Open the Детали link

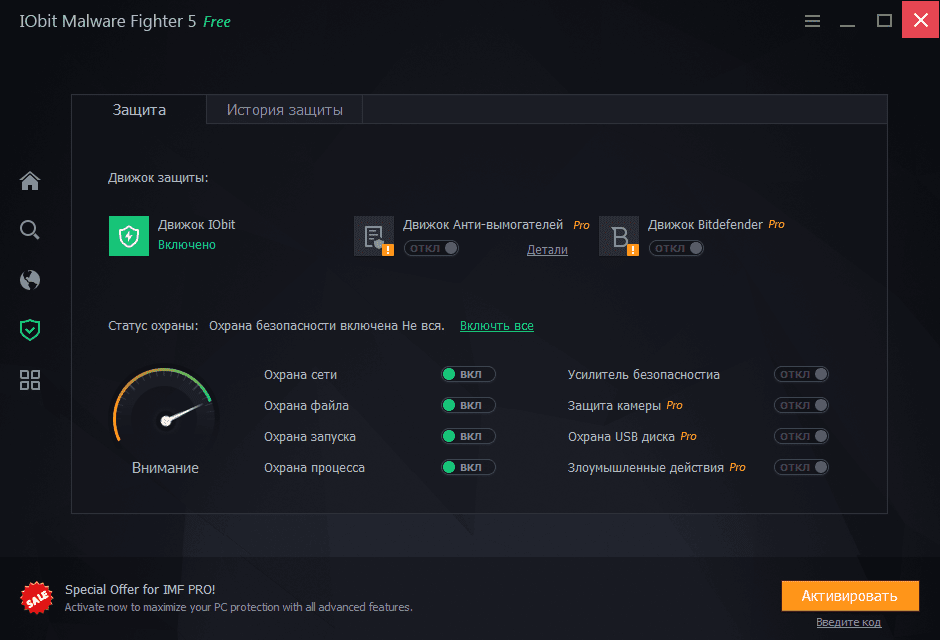click(547, 250)
